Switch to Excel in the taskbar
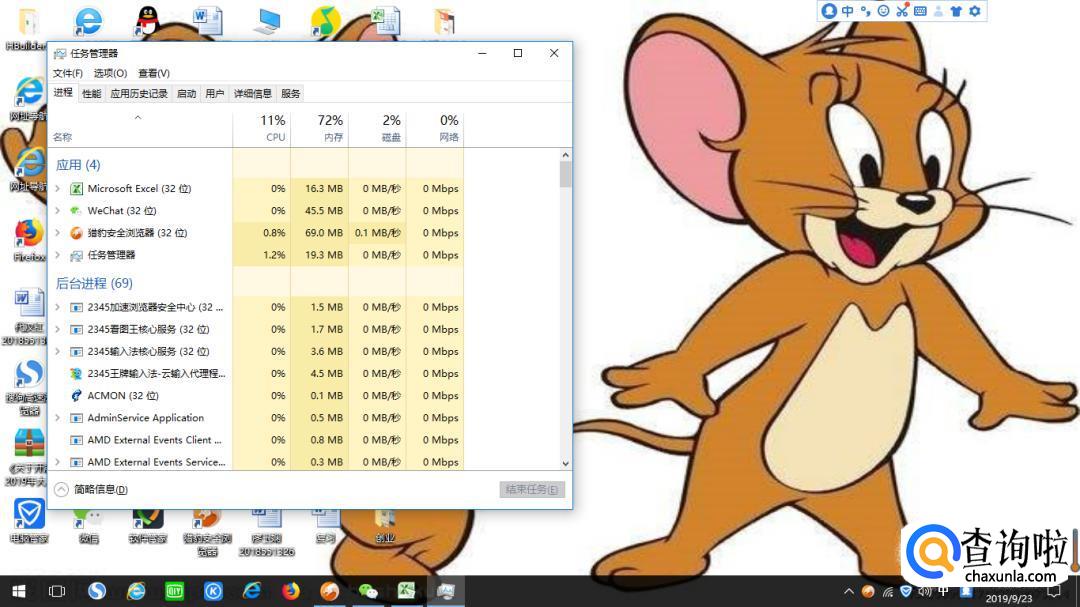This screenshot has height=607, width=1080. [x=406, y=591]
